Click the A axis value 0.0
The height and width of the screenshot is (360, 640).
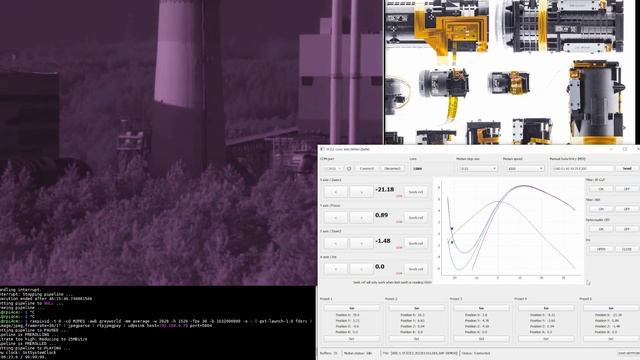click(x=380, y=267)
